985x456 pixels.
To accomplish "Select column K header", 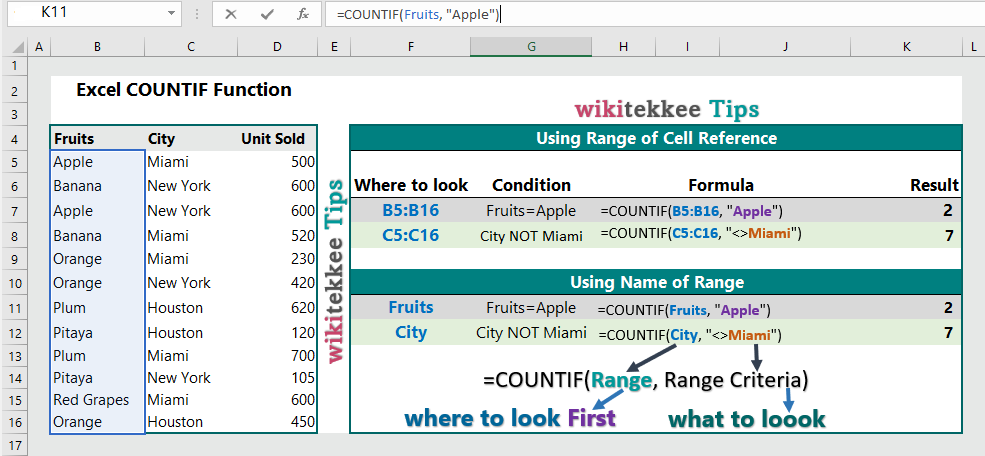I will 906,47.
